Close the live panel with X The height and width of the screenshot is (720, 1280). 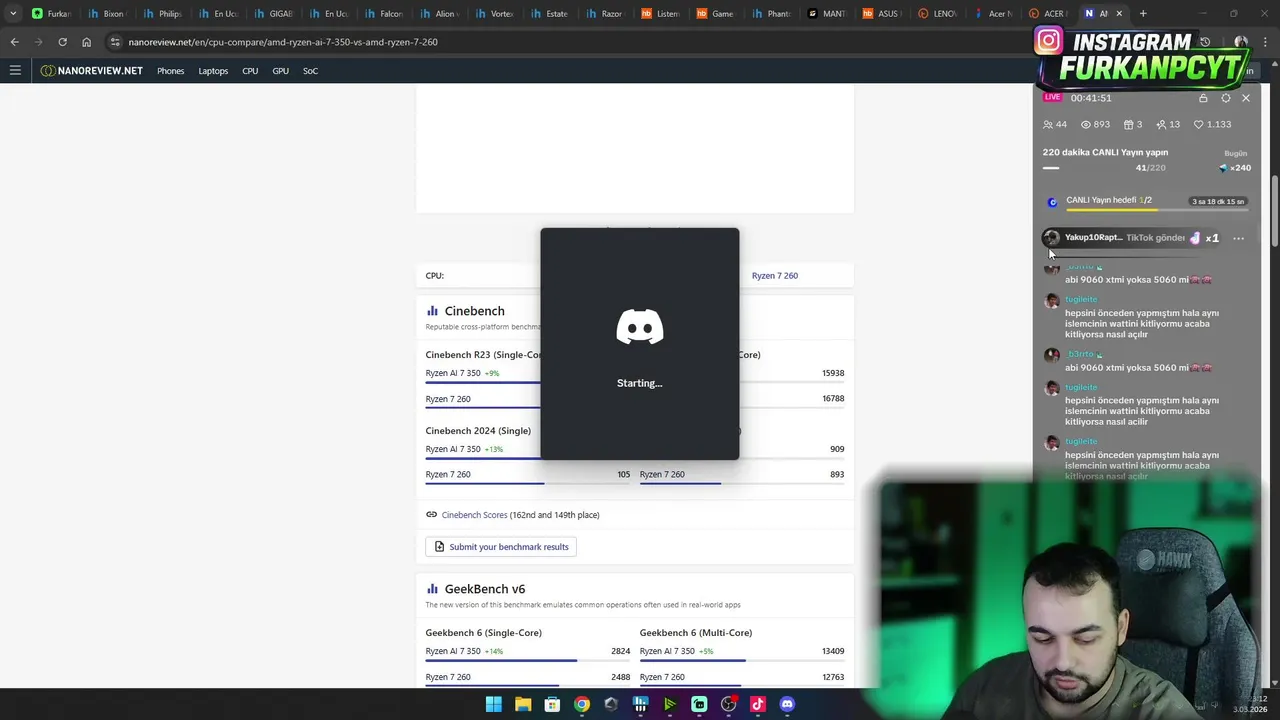(x=1246, y=98)
